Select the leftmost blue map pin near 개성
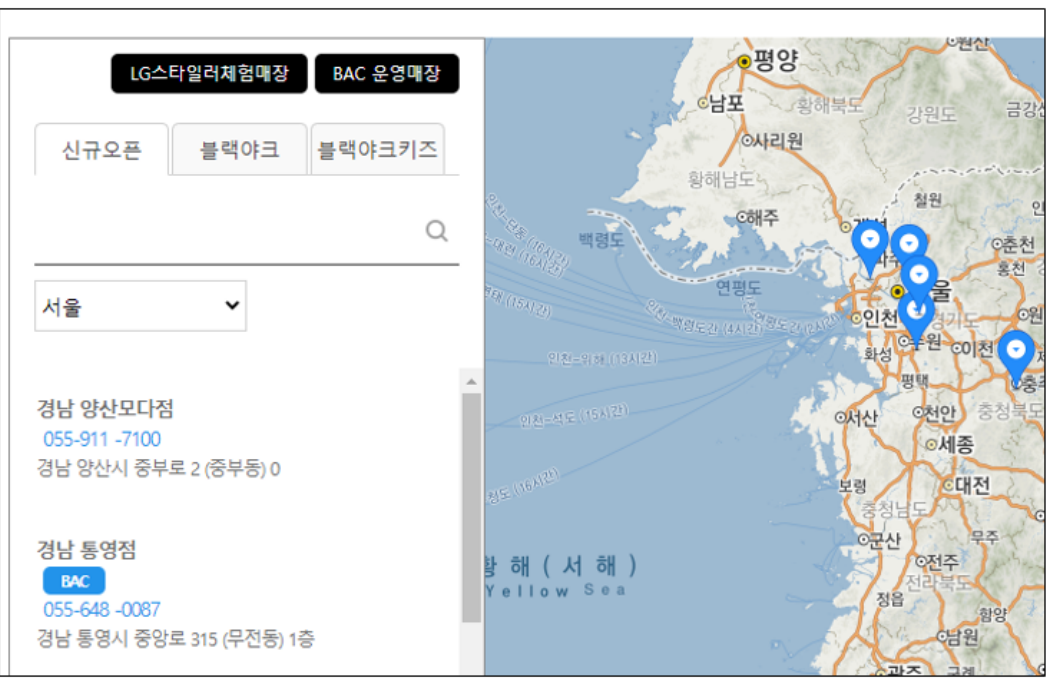The height and width of the screenshot is (684, 1052). pyautogui.click(x=870, y=249)
